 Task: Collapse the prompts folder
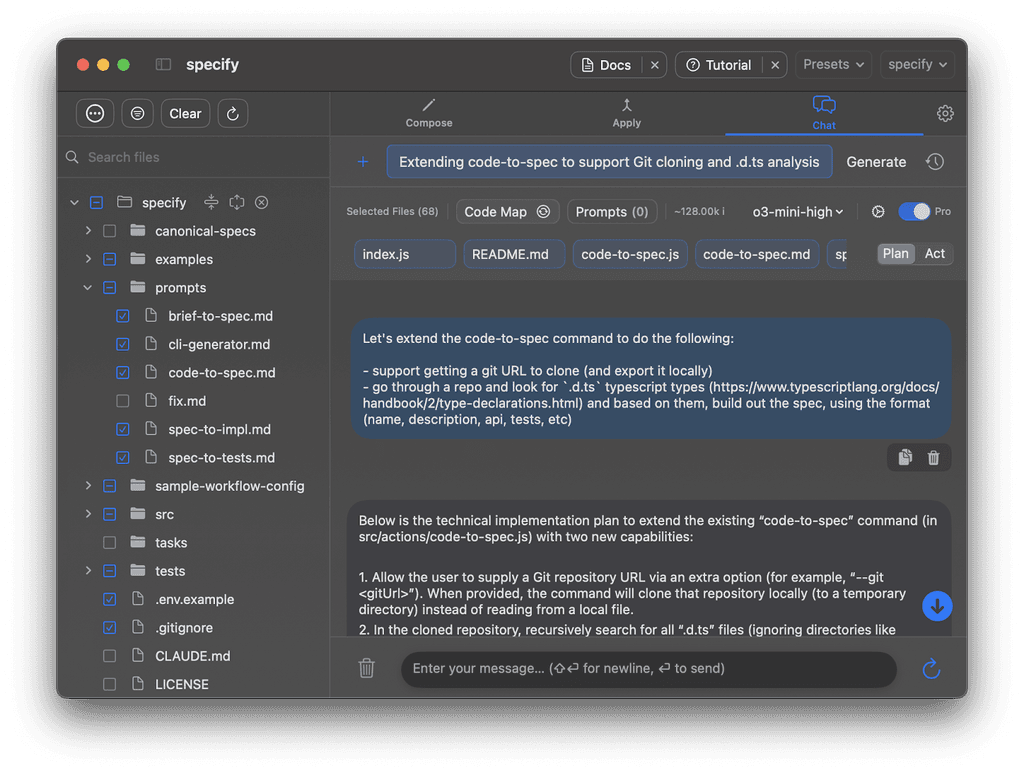(88, 287)
